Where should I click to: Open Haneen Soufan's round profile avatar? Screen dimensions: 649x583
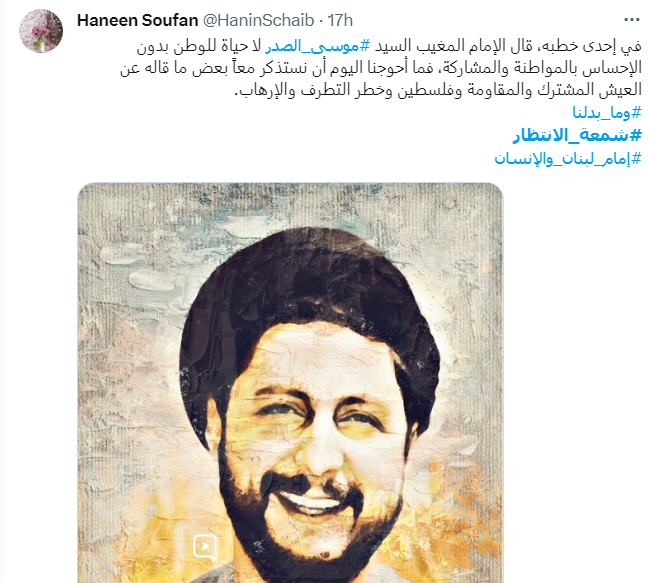click(41, 31)
